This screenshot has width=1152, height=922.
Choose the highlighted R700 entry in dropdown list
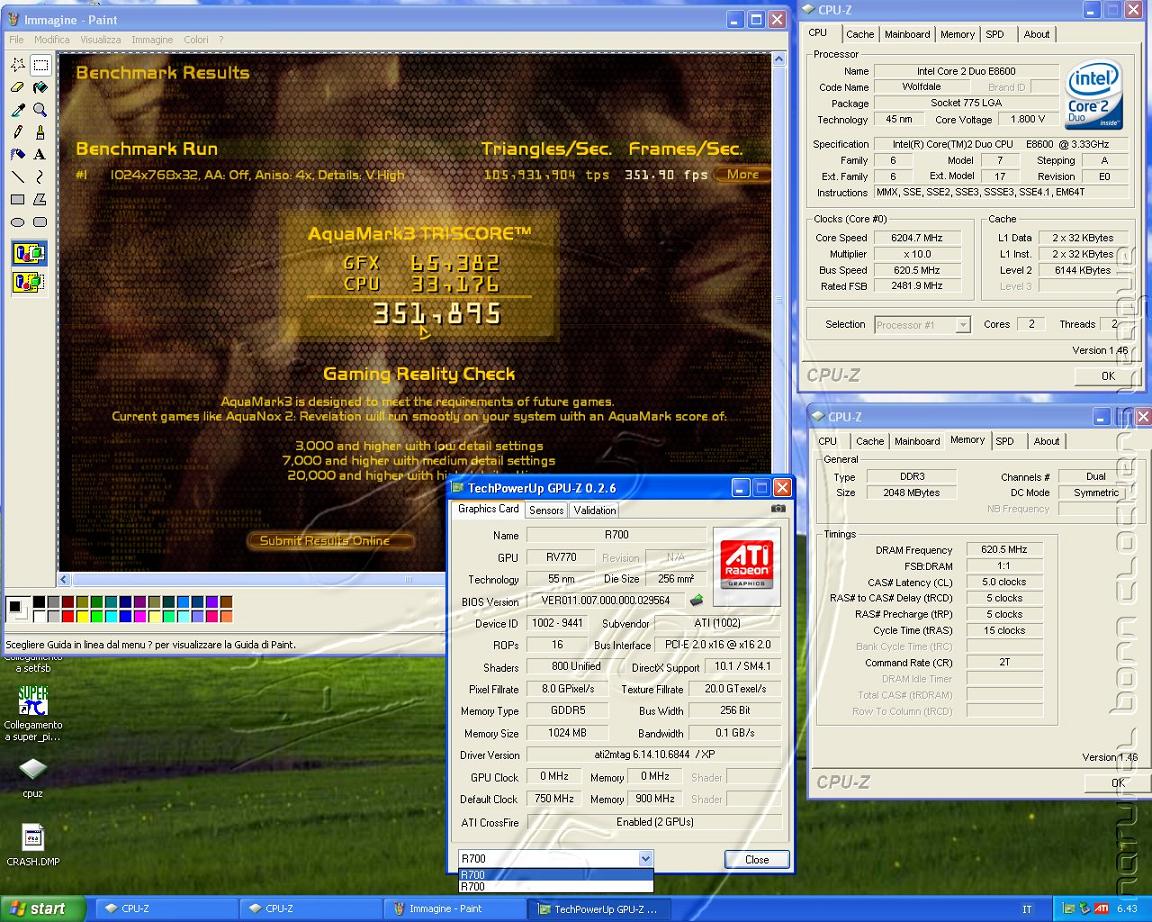(555, 875)
